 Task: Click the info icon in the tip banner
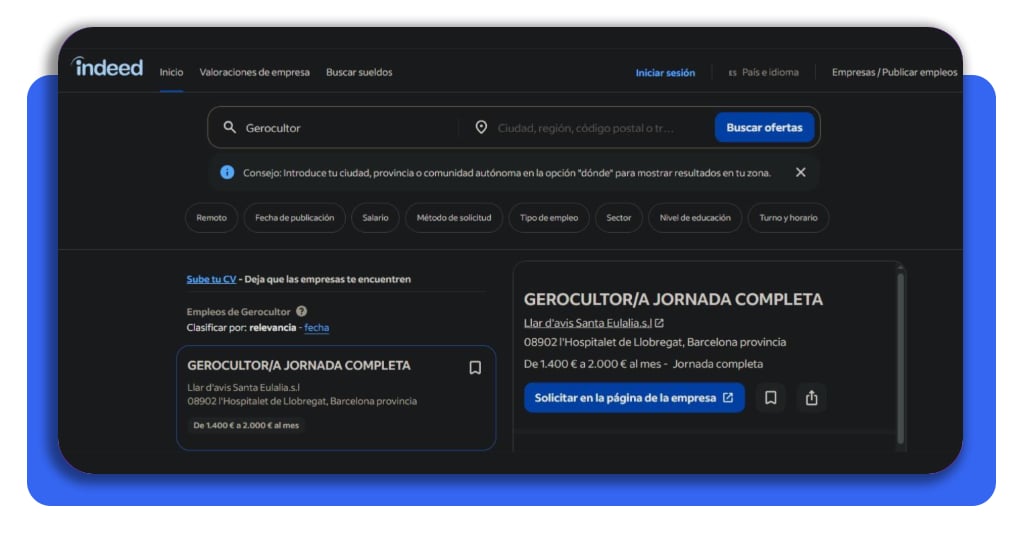[227, 172]
